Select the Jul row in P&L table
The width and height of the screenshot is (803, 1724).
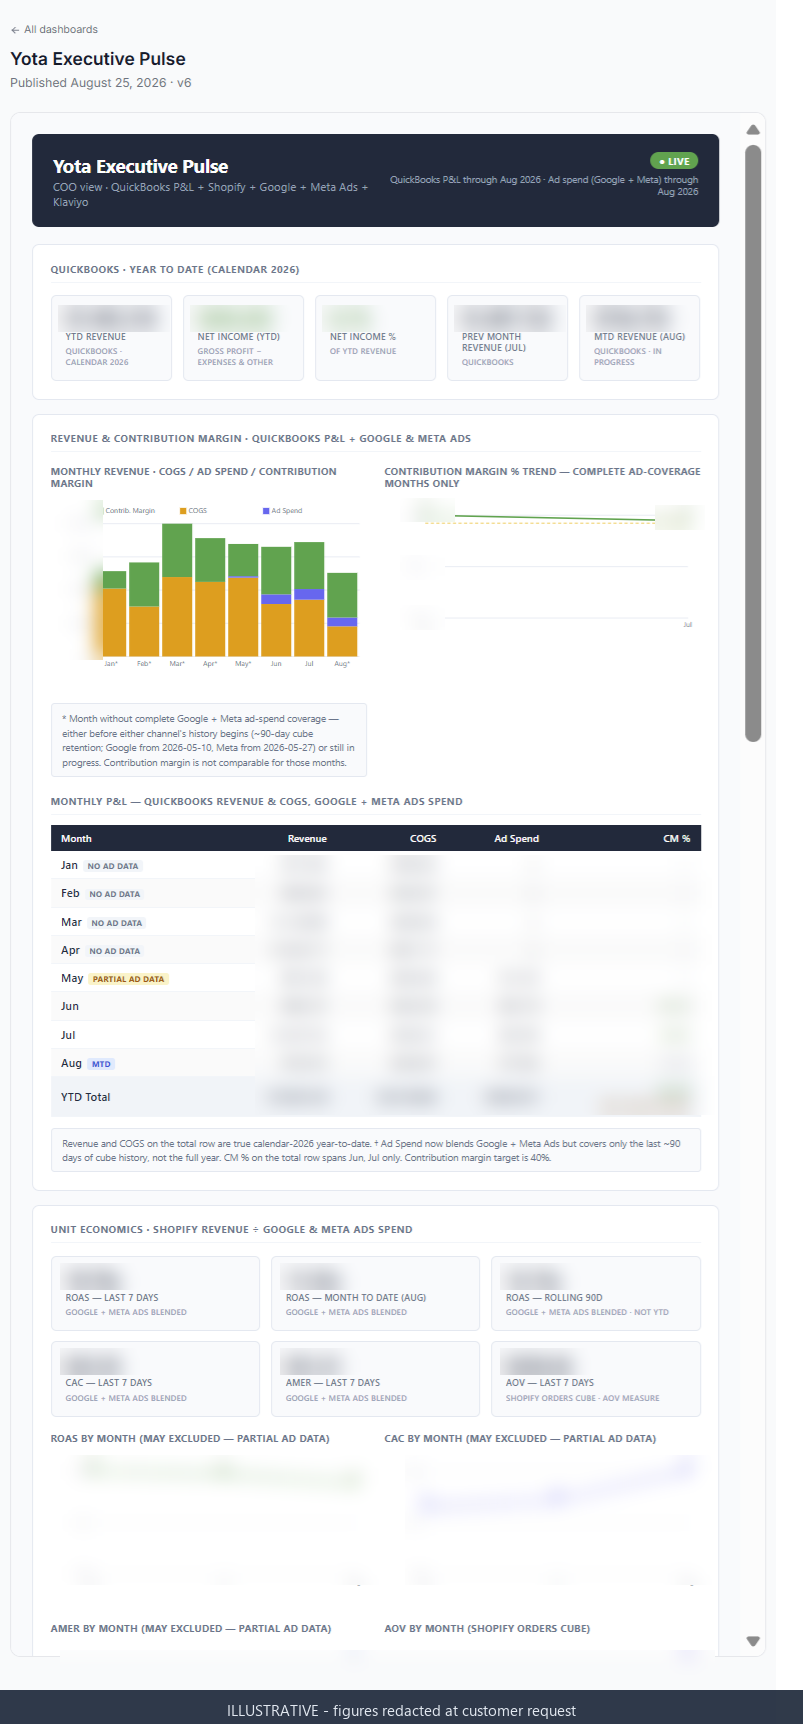(x=376, y=1035)
